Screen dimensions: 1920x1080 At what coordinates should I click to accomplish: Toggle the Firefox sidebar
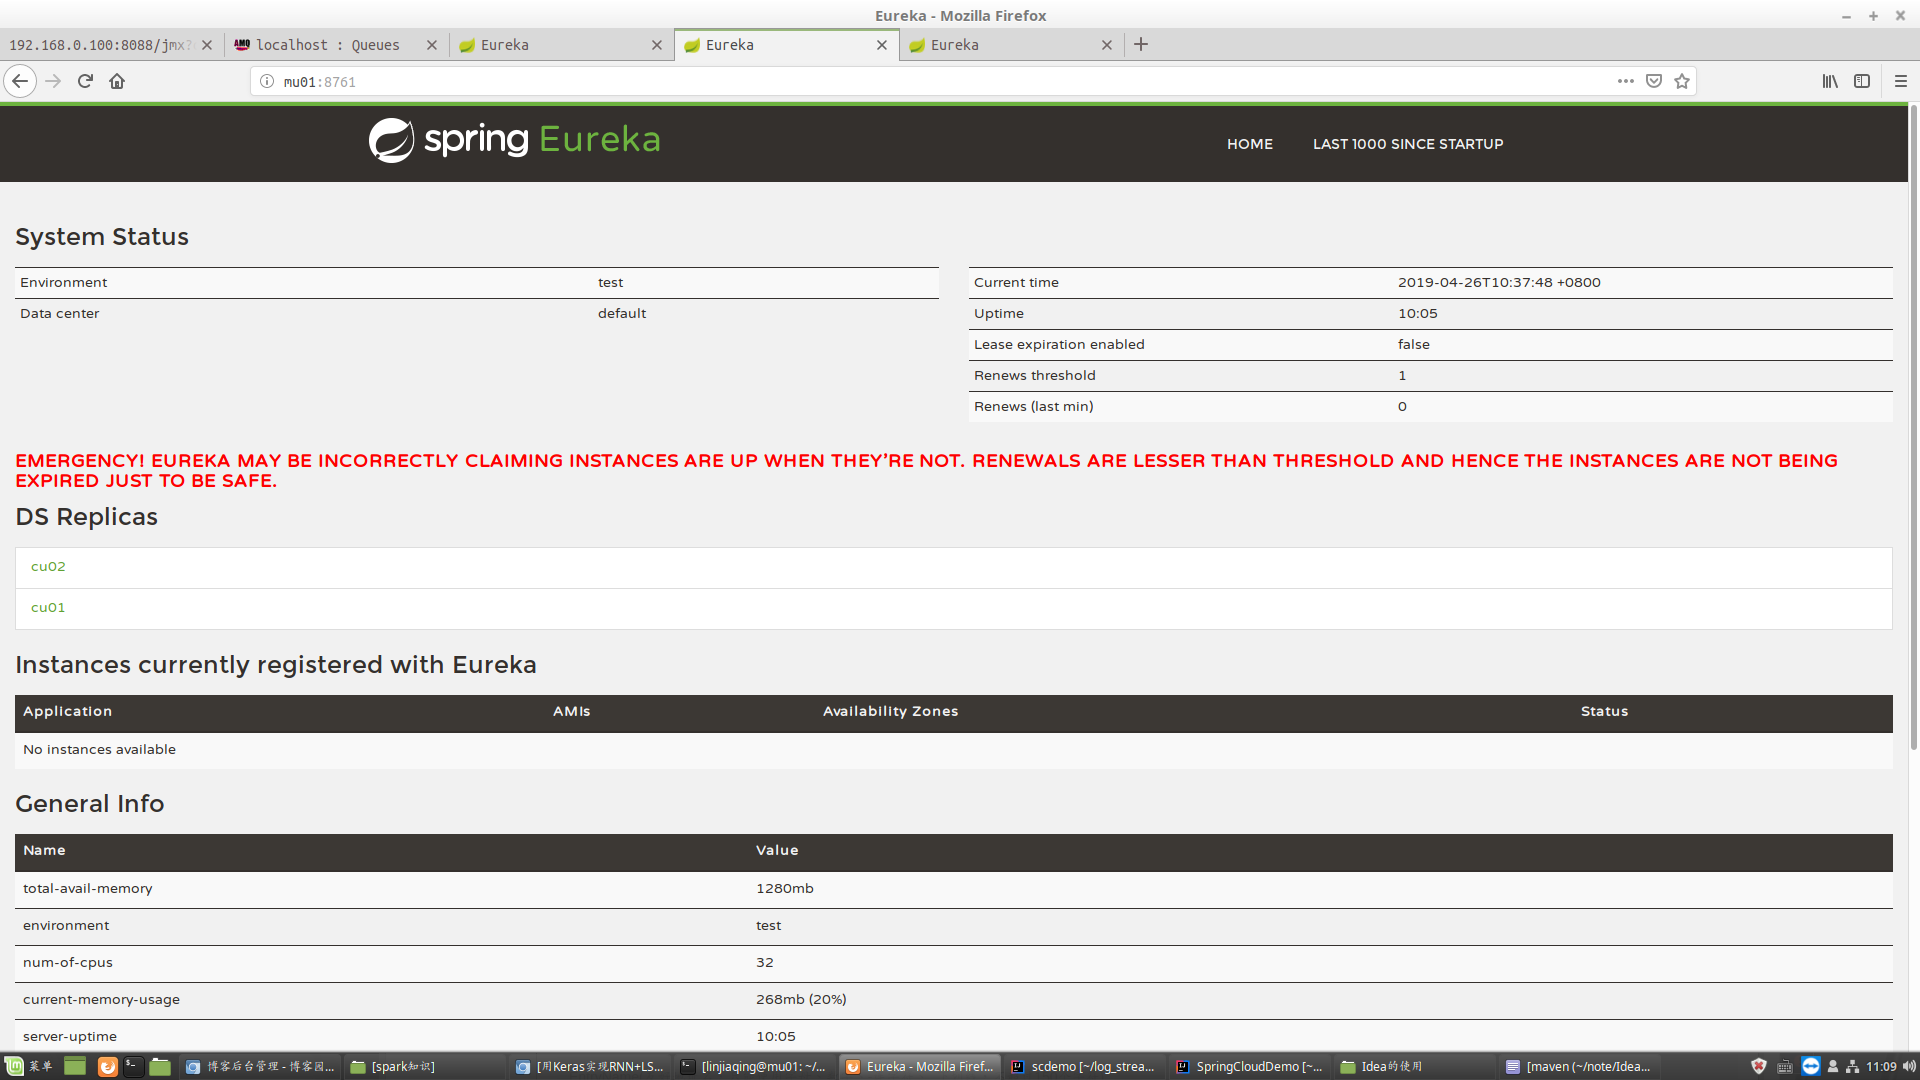[1862, 81]
